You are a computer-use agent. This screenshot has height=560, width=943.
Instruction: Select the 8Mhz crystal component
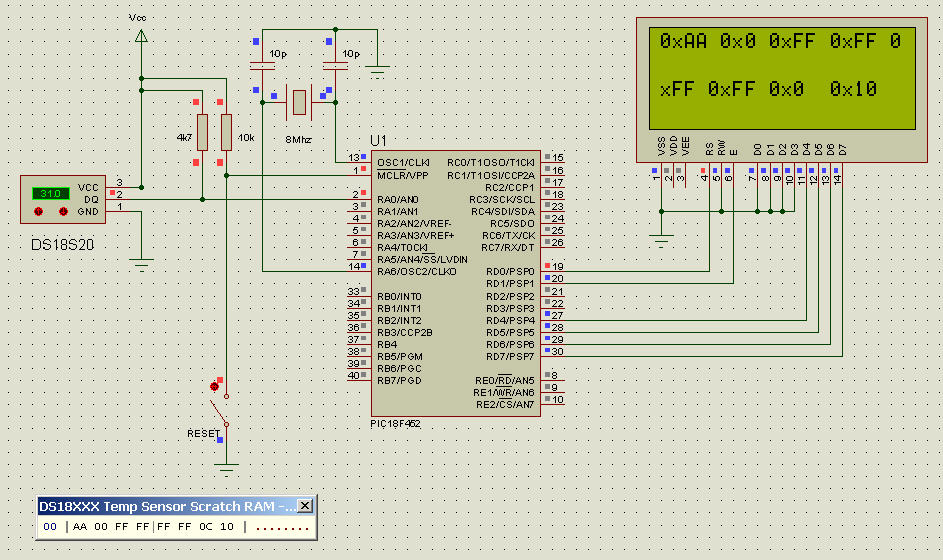[x=299, y=102]
